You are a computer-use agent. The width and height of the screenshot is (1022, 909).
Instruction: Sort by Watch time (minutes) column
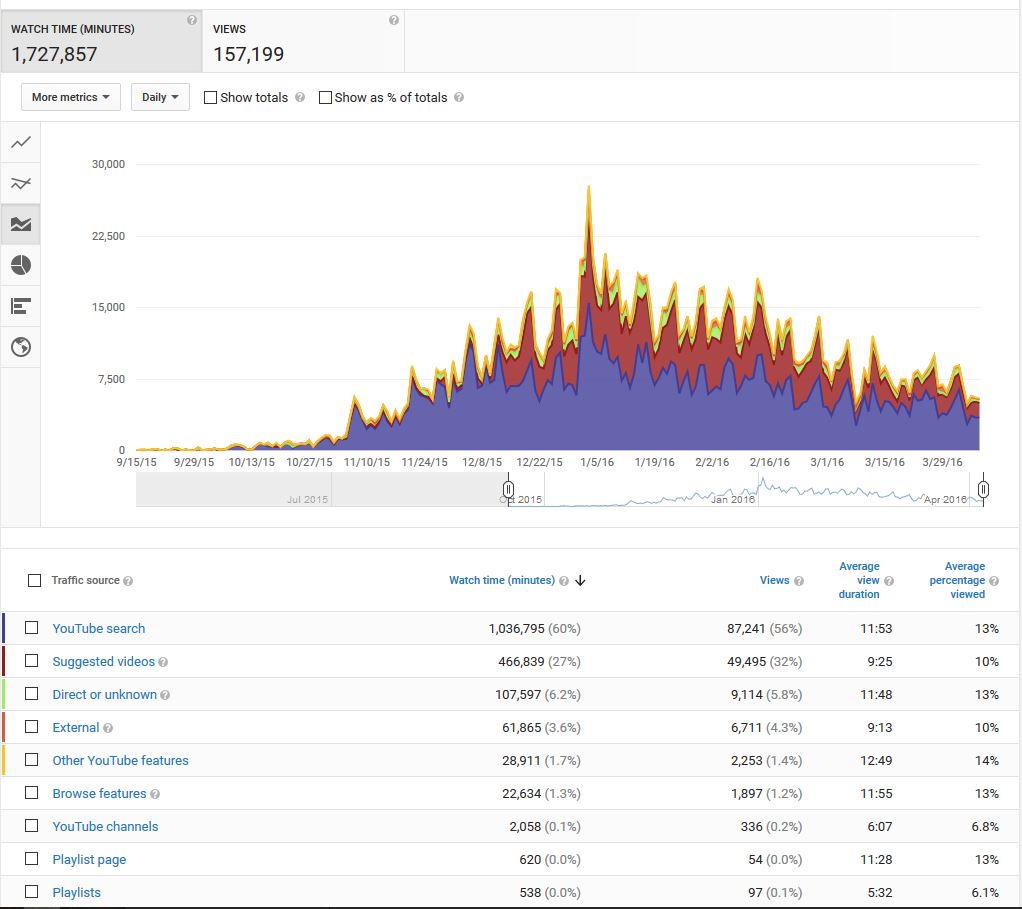(x=501, y=580)
